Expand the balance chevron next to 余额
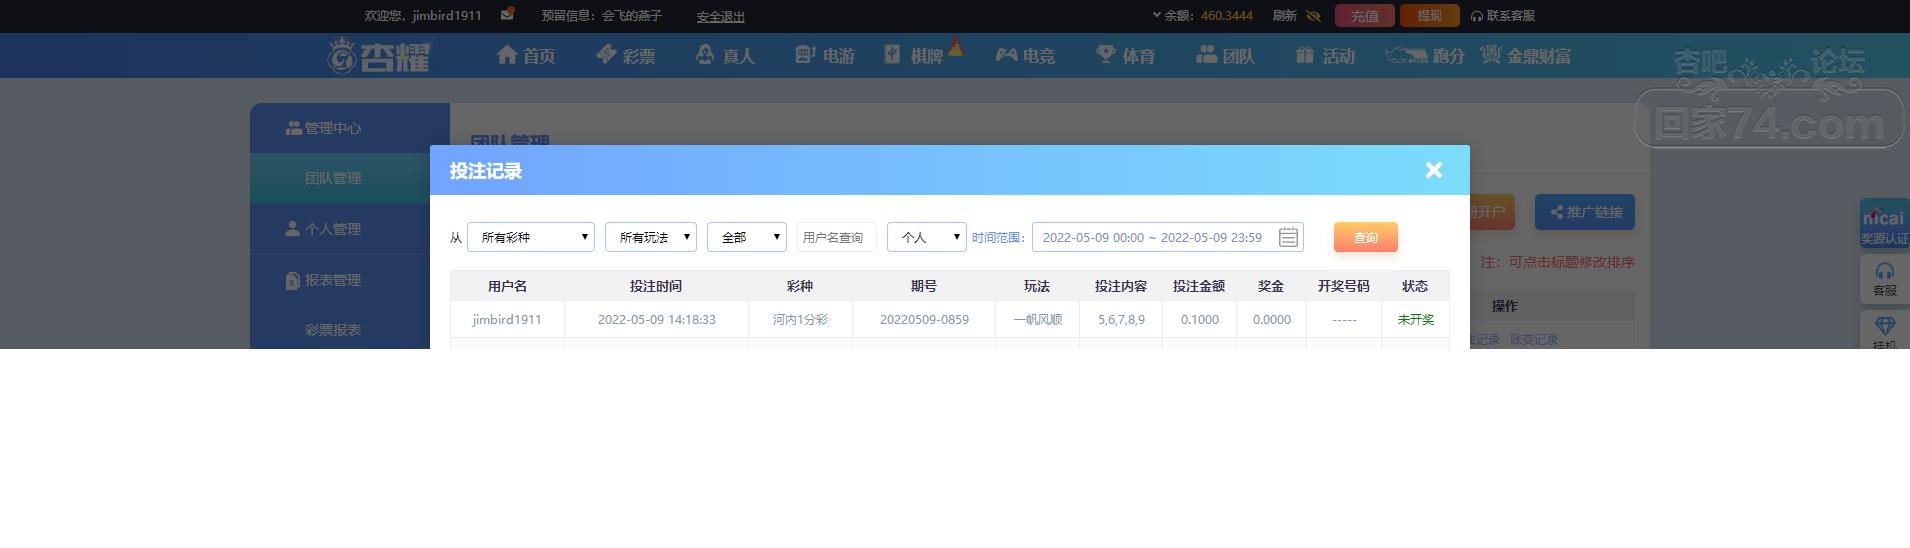1910x548 pixels. point(1157,15)
